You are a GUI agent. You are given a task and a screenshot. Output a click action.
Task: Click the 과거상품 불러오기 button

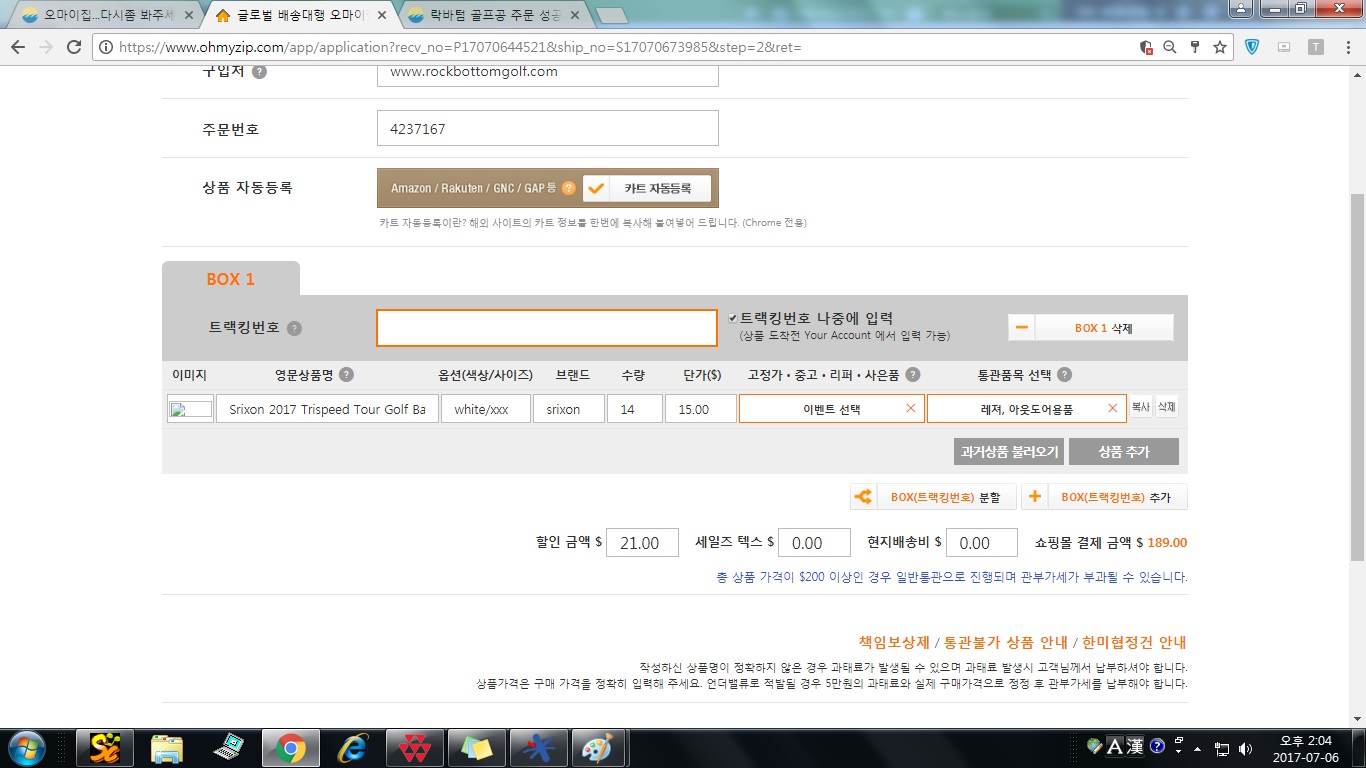pos(1008,452)
